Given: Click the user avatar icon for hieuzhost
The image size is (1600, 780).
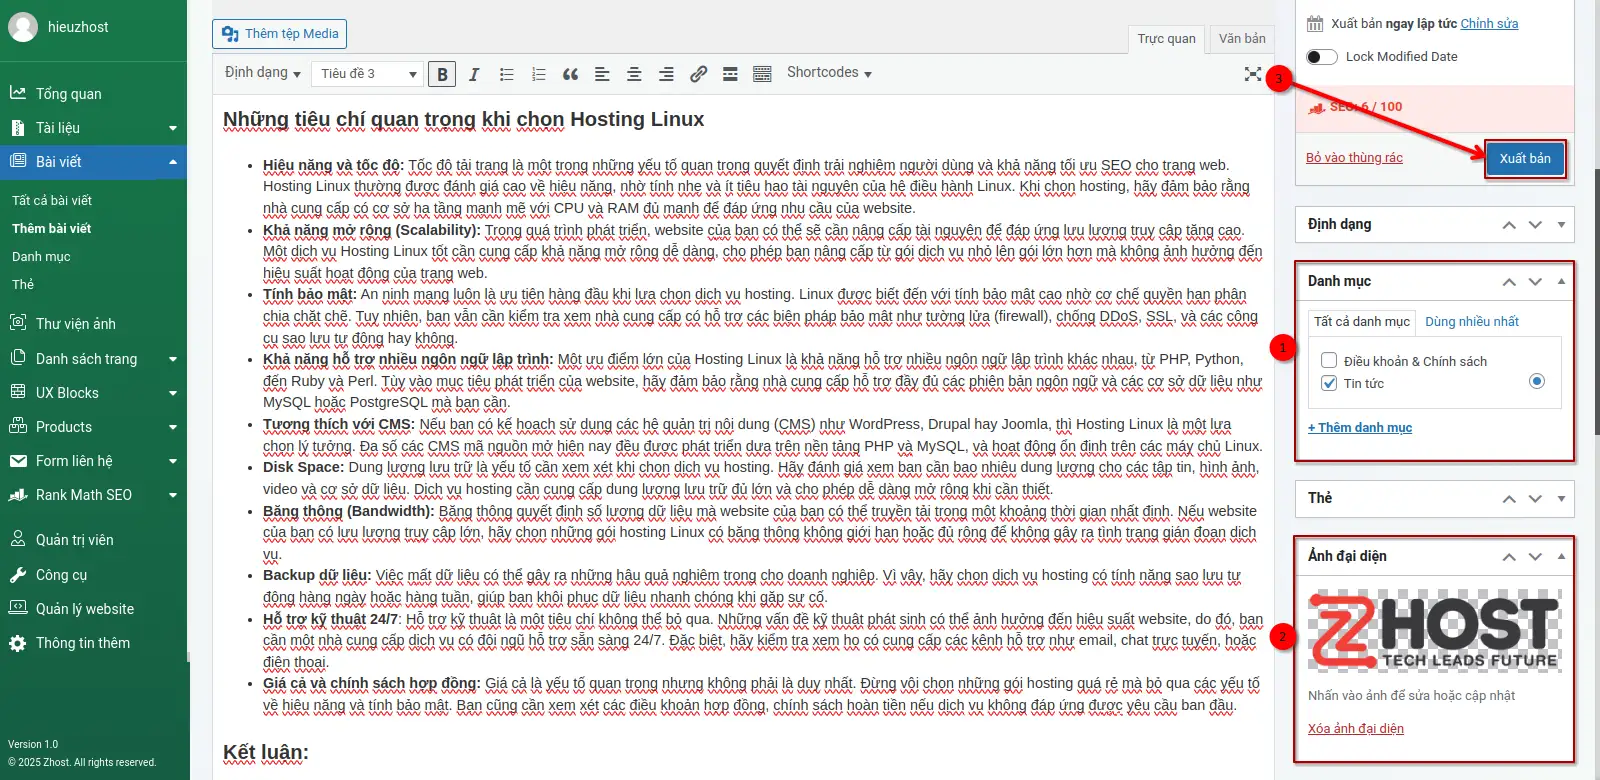Looking at the screenshot, I should pyautogui.click(x=23, y=27).
